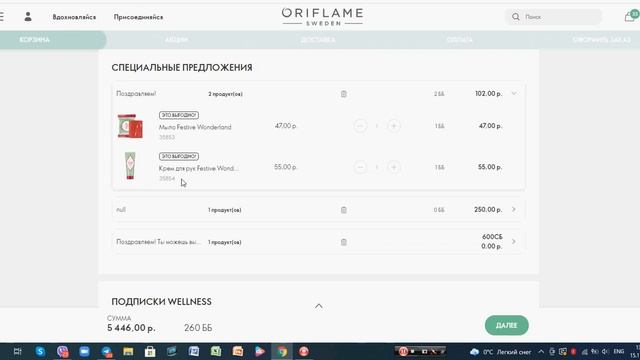
Task: Click the Лёгкий снег weather widget
Action: pyautogui.click(x=501, y=351)
